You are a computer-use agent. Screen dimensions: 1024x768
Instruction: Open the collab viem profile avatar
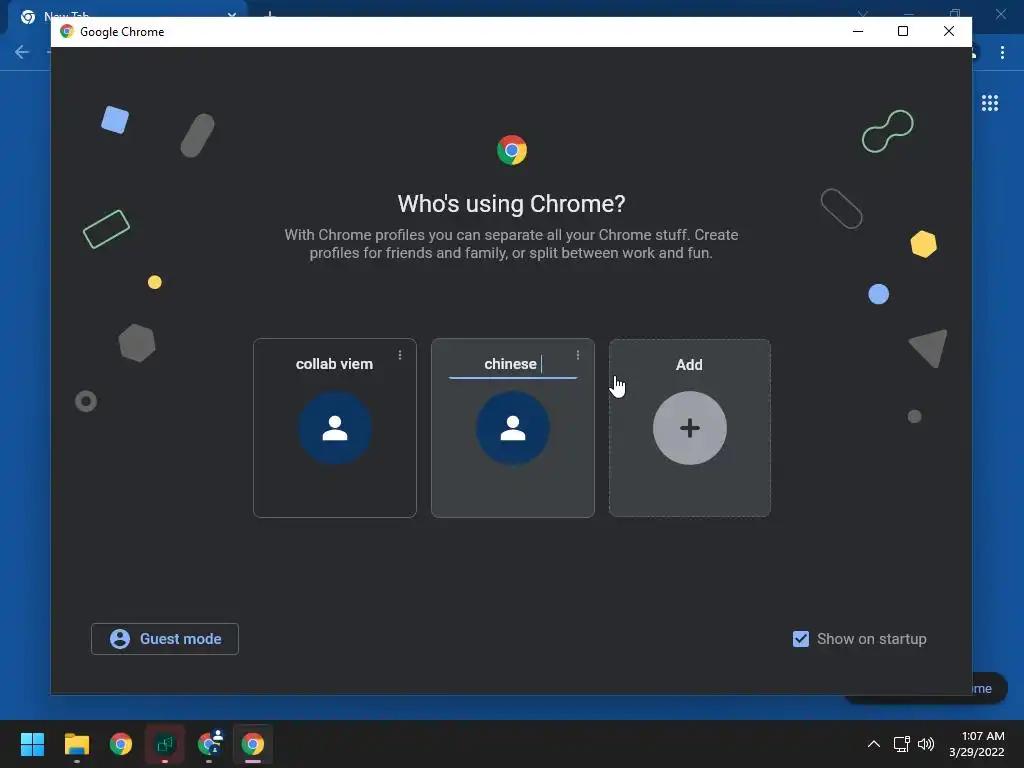coord(335,428)
